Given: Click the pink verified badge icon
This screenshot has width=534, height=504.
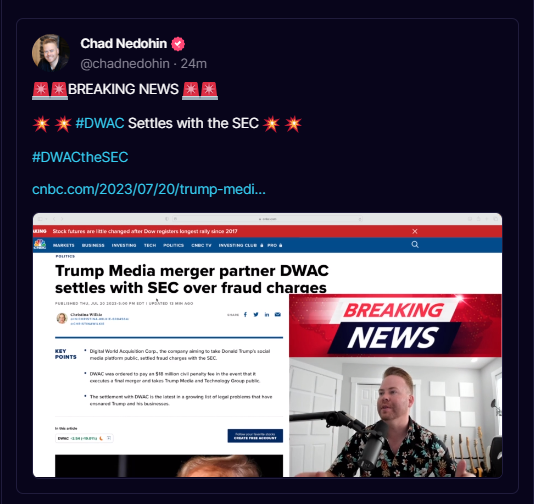Looking at the screenshot, I should pos(178,44).
